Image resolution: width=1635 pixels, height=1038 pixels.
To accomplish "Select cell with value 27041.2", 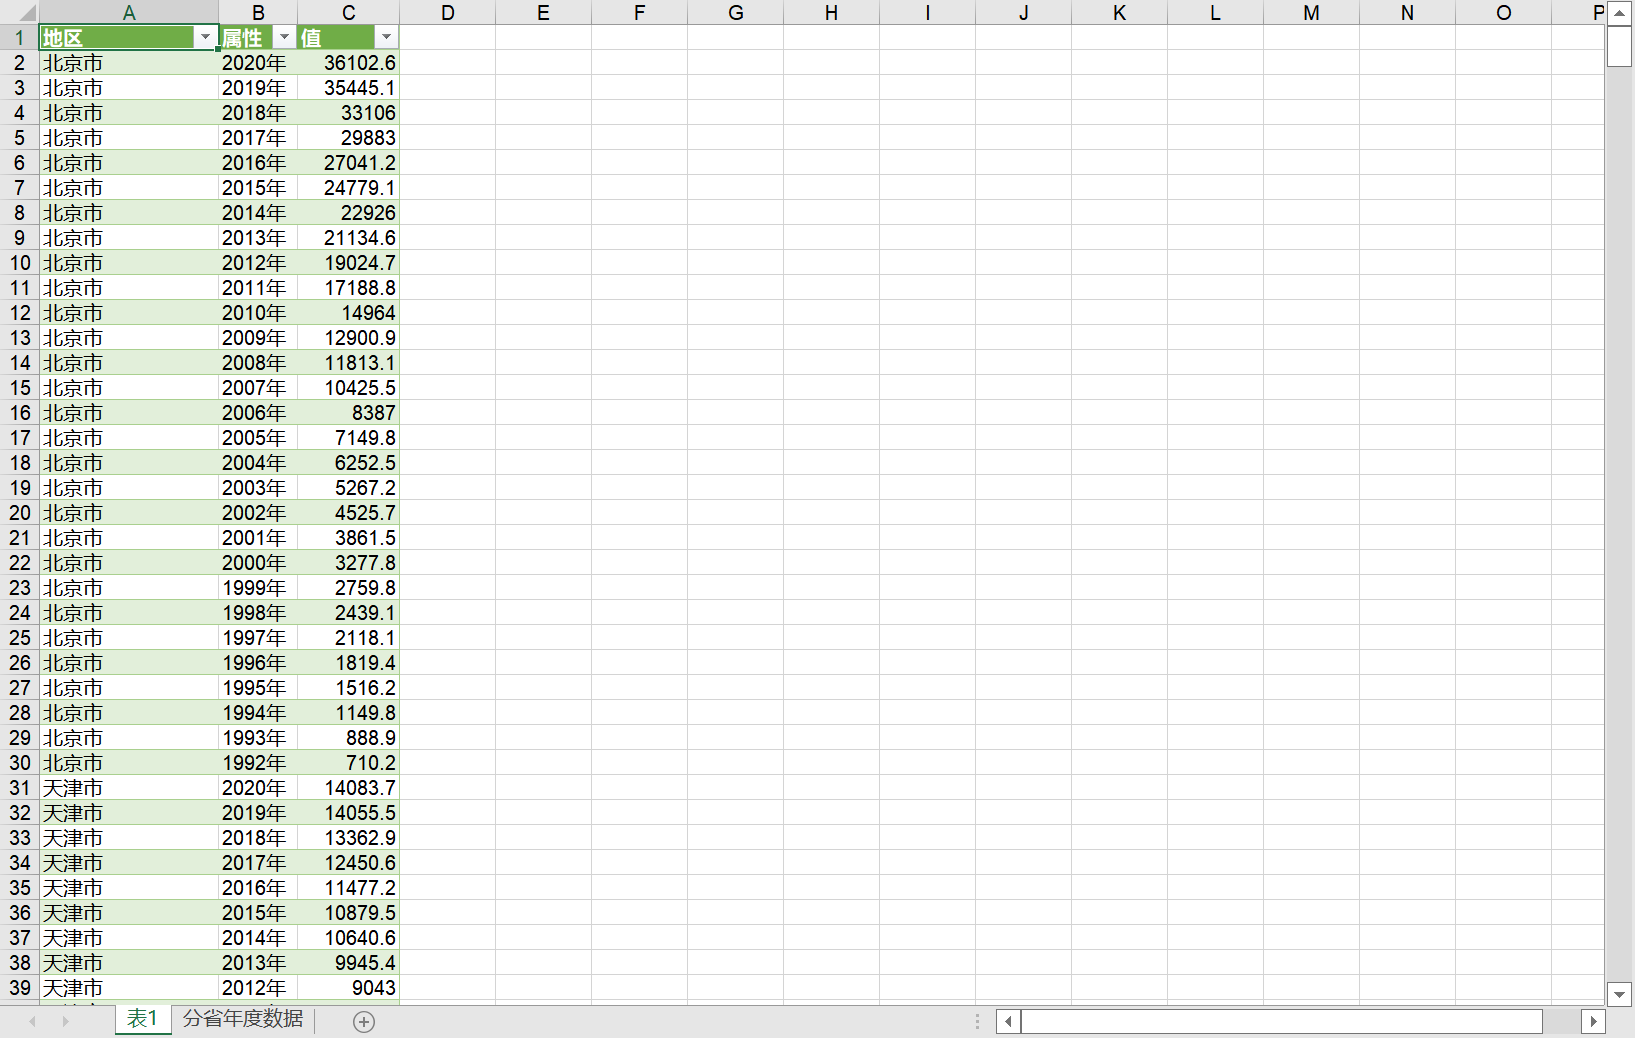I will click(348, 163).
